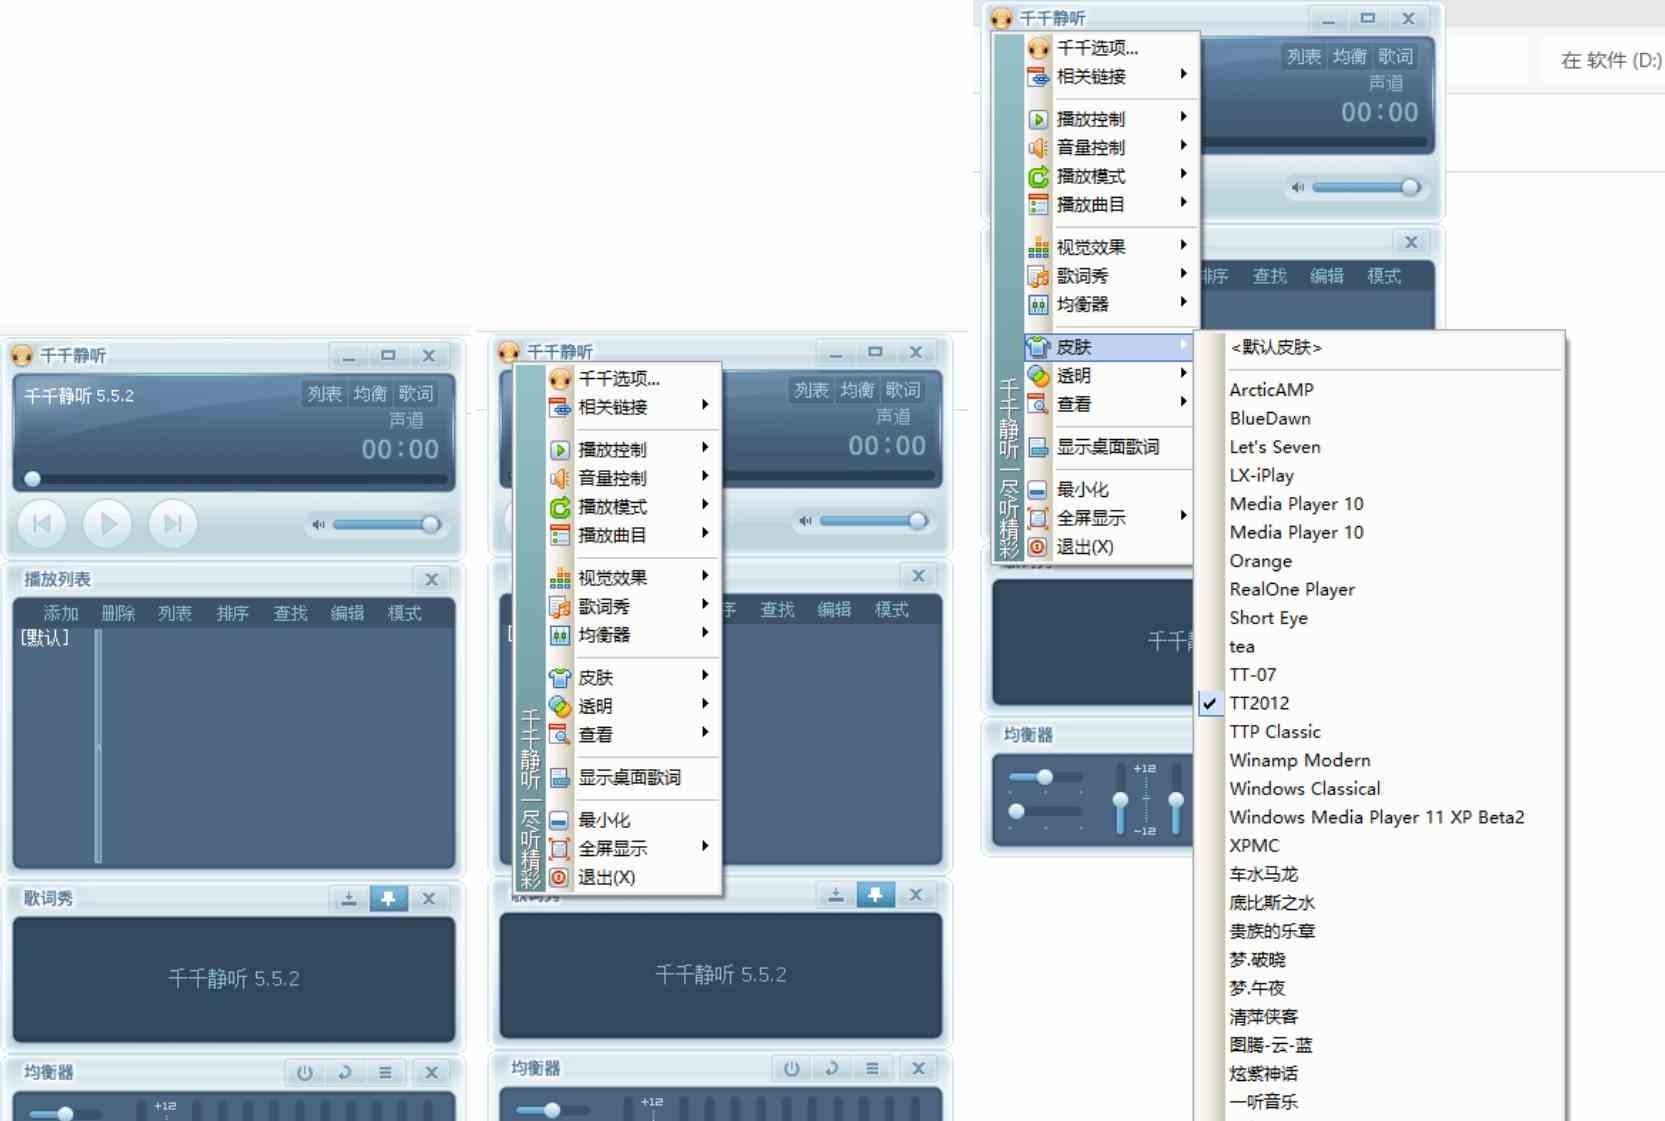The height and width of the screenshot is (1121, 1665).
Task: Expand 播放模式 submenu in middle player's menu
Action: click(633, 507)
